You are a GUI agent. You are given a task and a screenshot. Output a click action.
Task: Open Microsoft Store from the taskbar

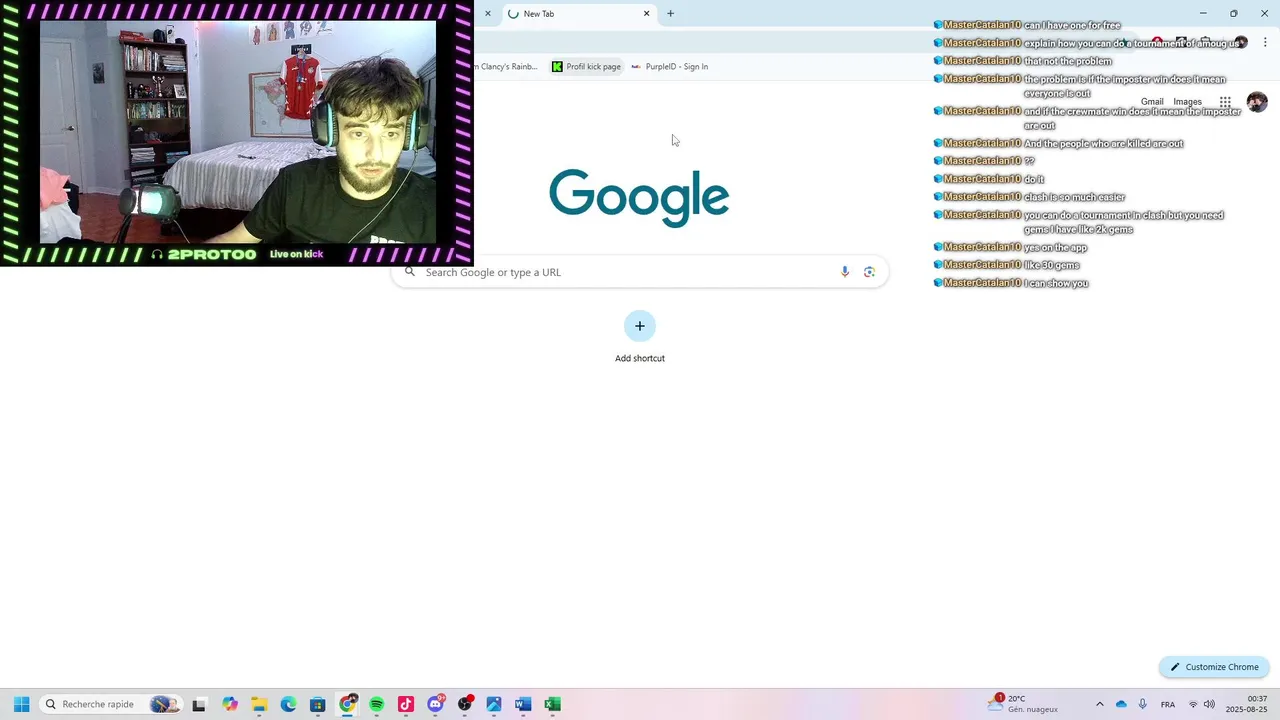[318, 704]
